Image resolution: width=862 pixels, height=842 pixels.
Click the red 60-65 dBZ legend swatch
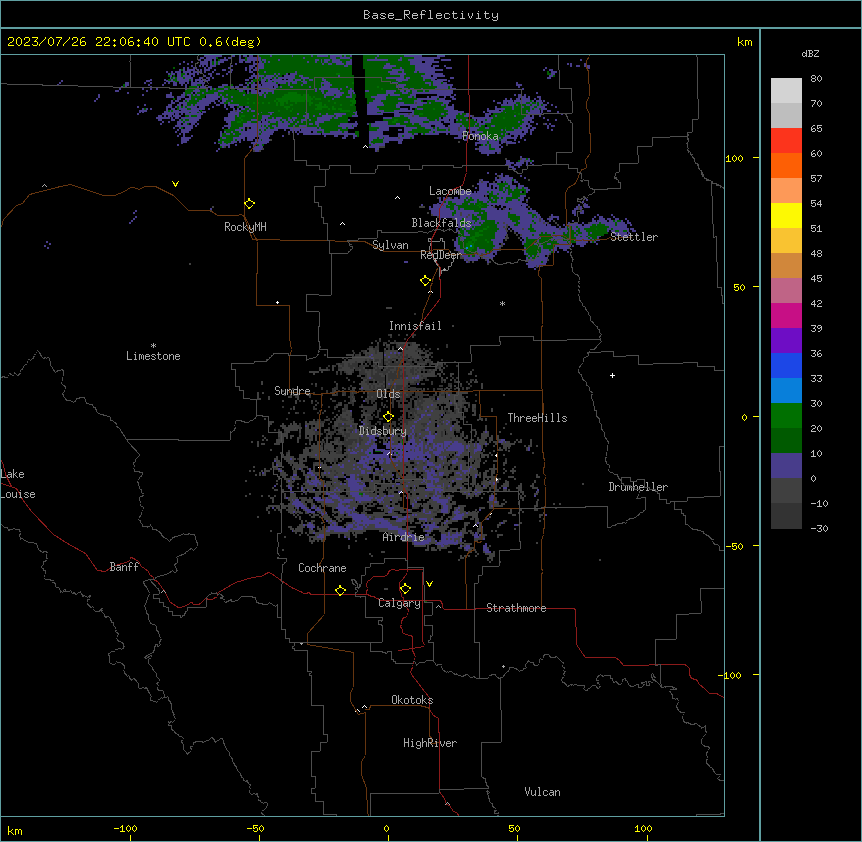click(x=786, y=141)
